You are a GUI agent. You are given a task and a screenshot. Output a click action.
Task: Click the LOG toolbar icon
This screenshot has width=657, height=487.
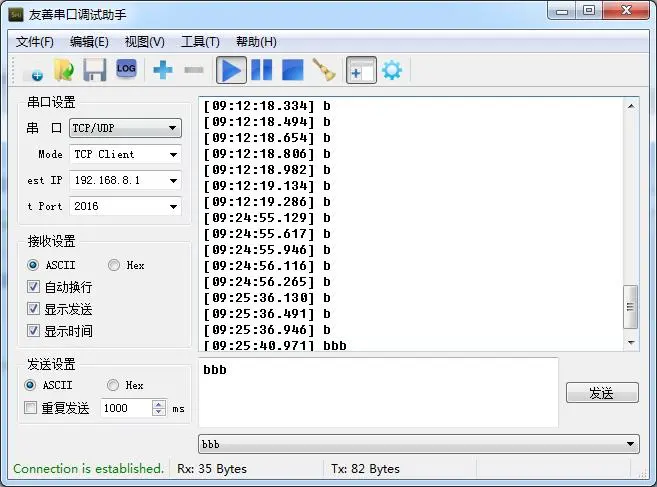click(126, 69)
